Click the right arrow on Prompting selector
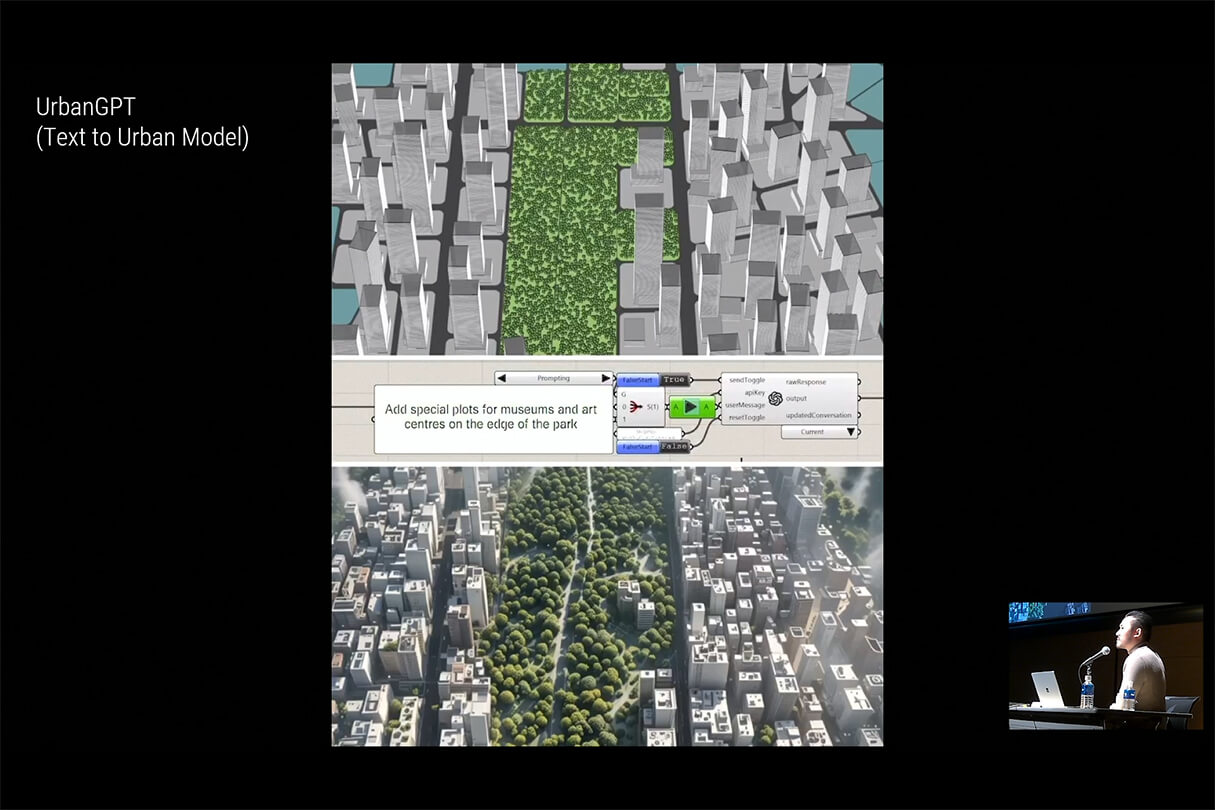The height and width of the screenshot is (810, 1215). coord(605,378)
